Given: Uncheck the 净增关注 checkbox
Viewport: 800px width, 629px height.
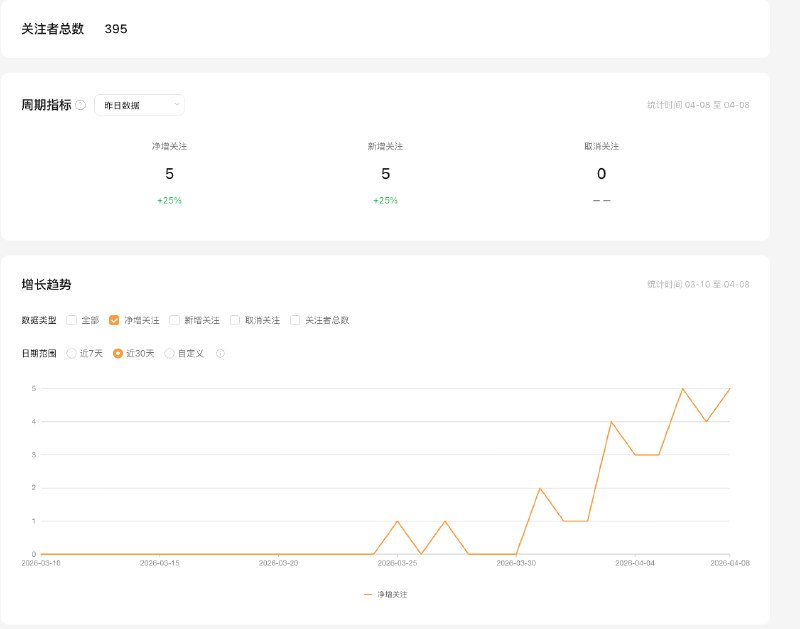Looking at the screenshot, I should [x=114, y=320].
